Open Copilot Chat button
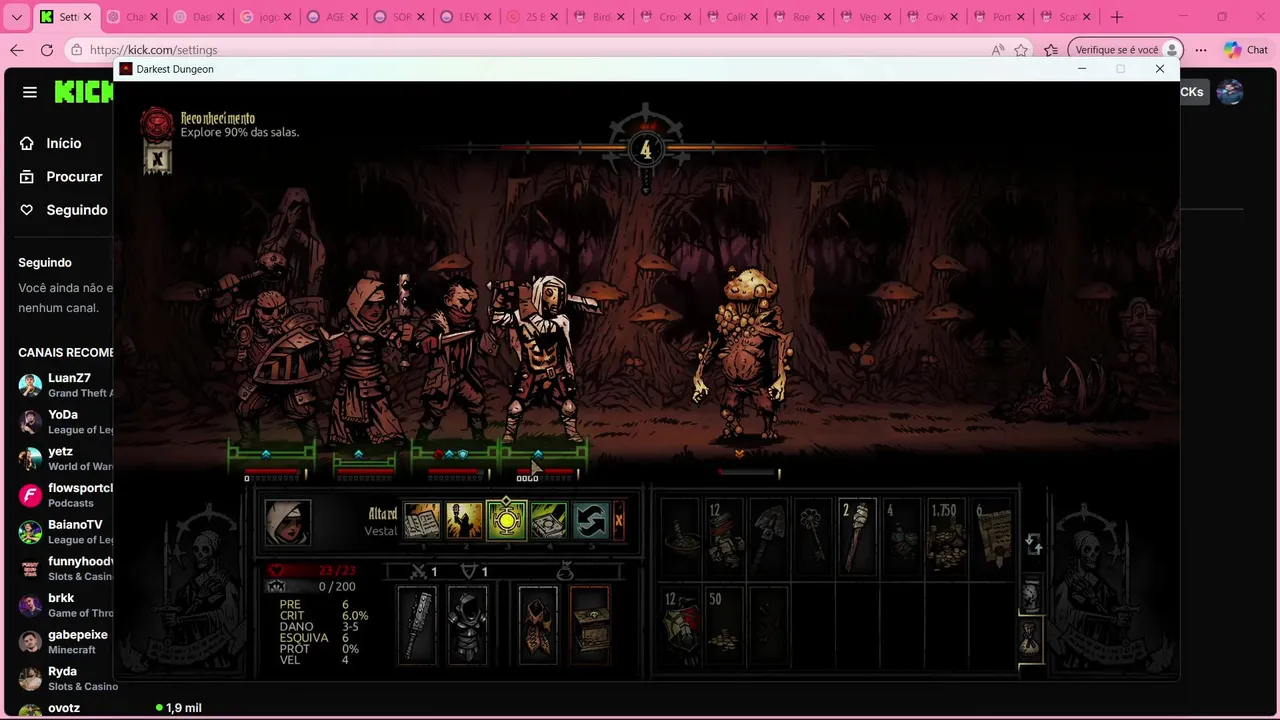The image size is (1280, 720). point(1246,50)
